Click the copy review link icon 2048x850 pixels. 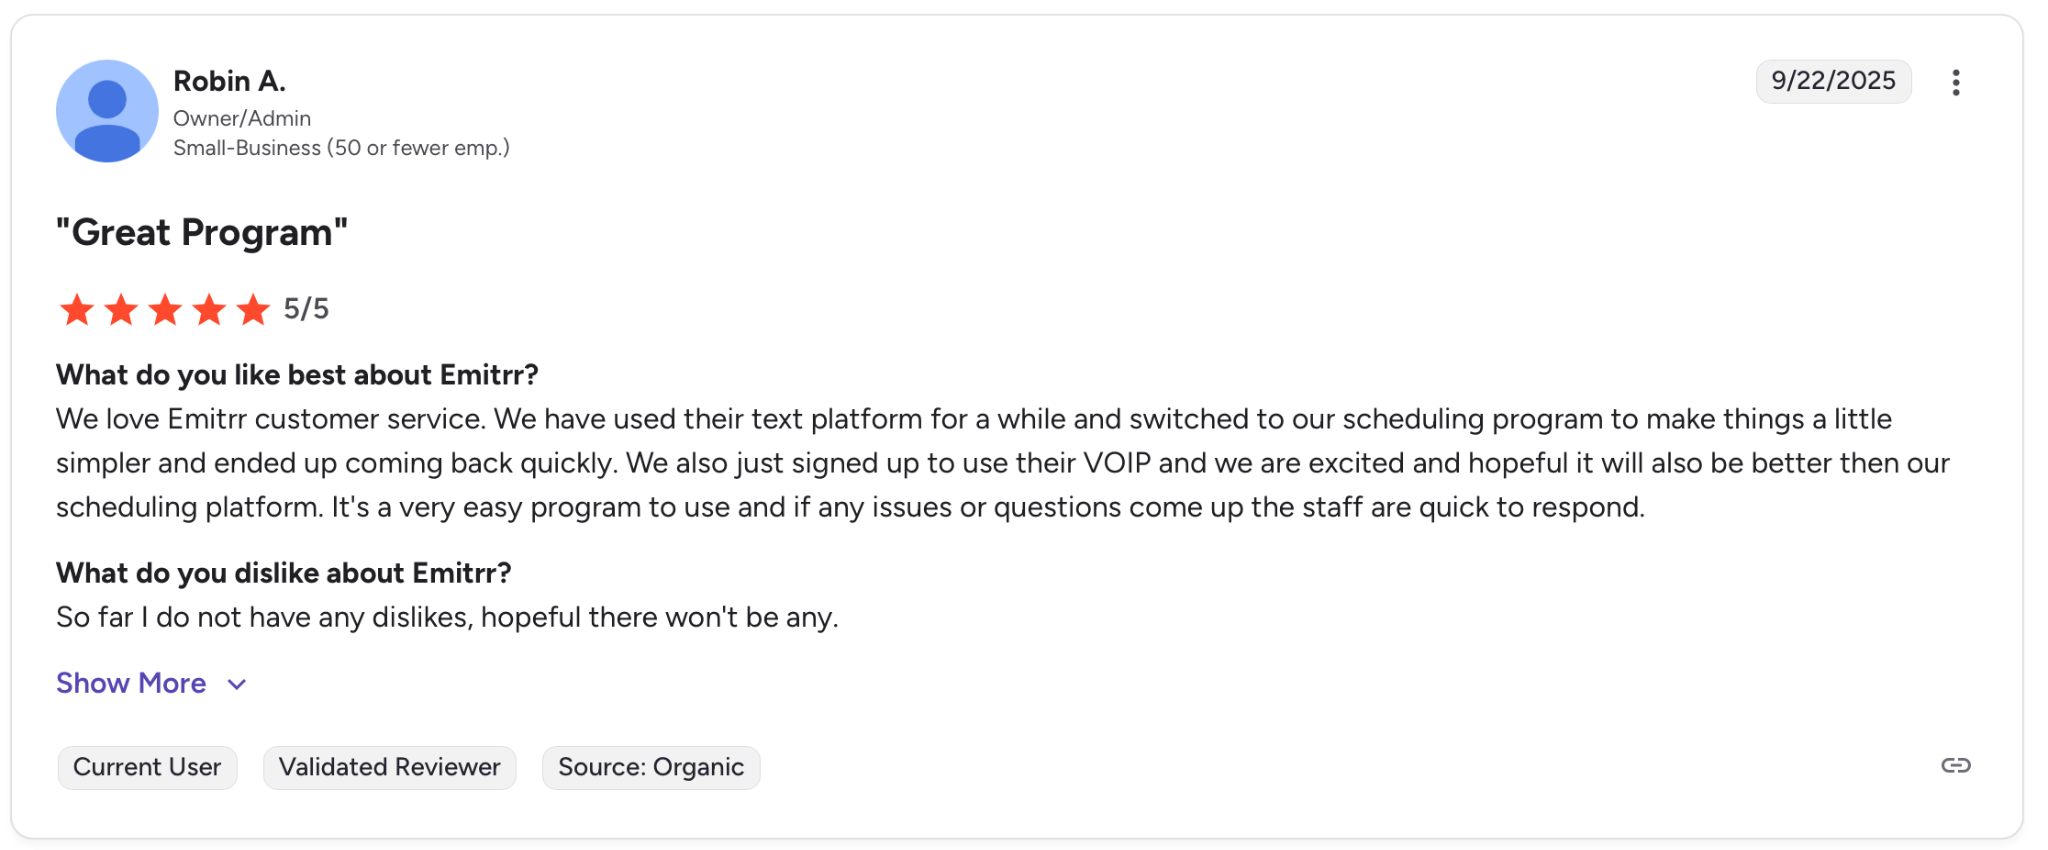(x=1955, y=766)
